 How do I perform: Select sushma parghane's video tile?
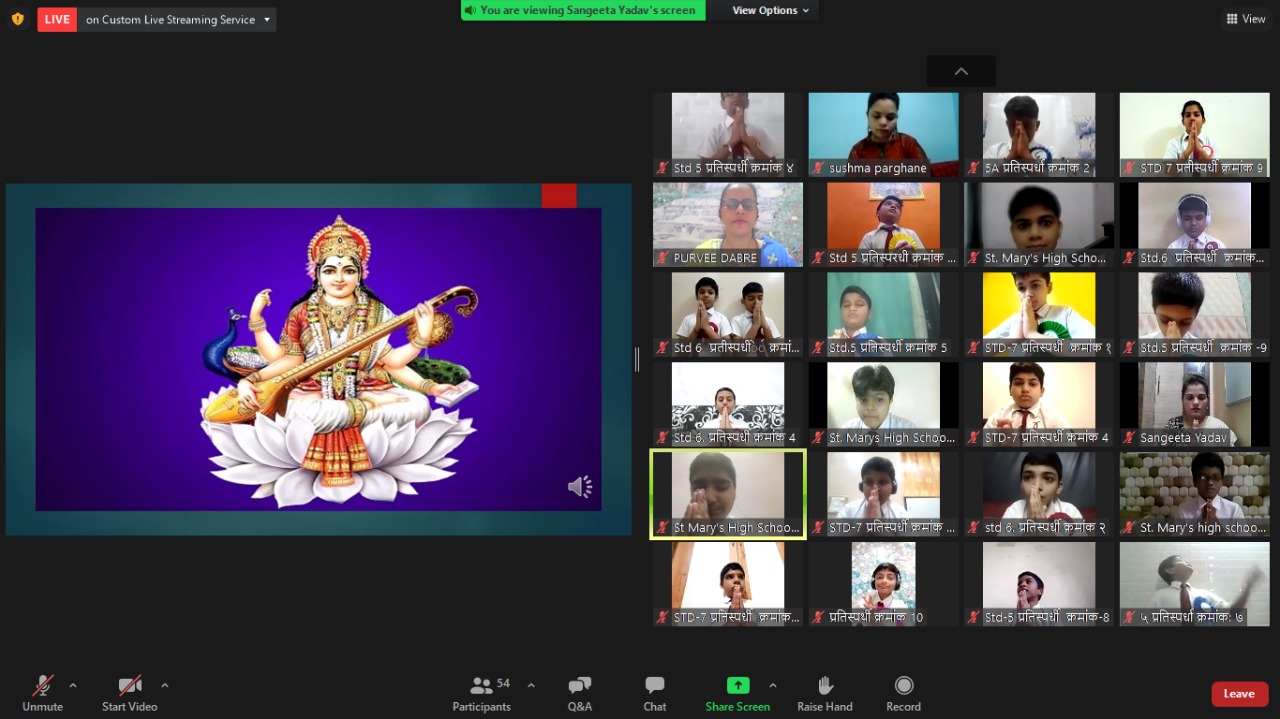(883, 135)
